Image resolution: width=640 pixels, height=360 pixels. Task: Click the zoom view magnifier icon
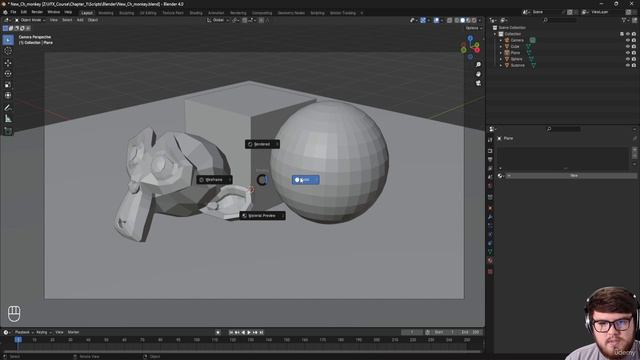[x=478, y=64]
